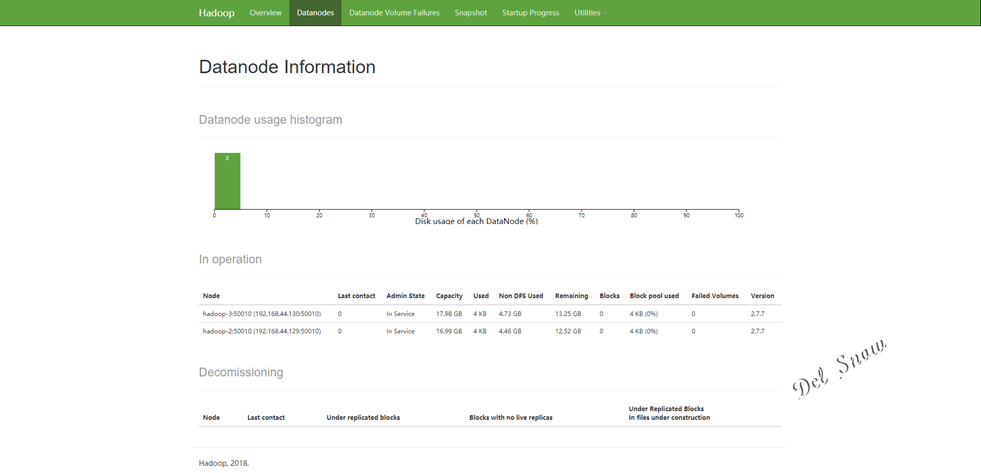The width and height of the screenshot is (981, 473).
Task: Click the In operation section heading
Action: [x=230, y=259]
